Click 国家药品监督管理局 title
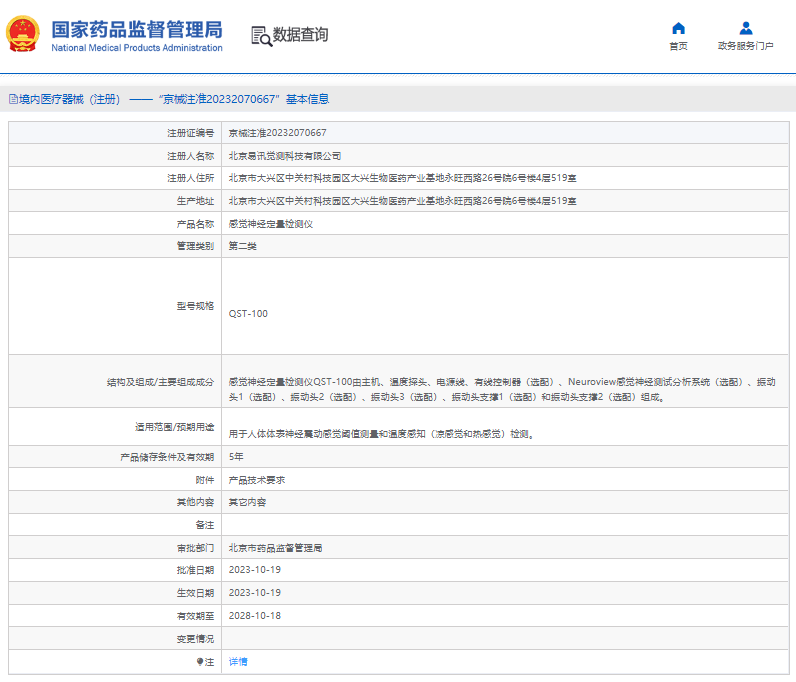This screenshot has width=796, height=682. point(137,29)
